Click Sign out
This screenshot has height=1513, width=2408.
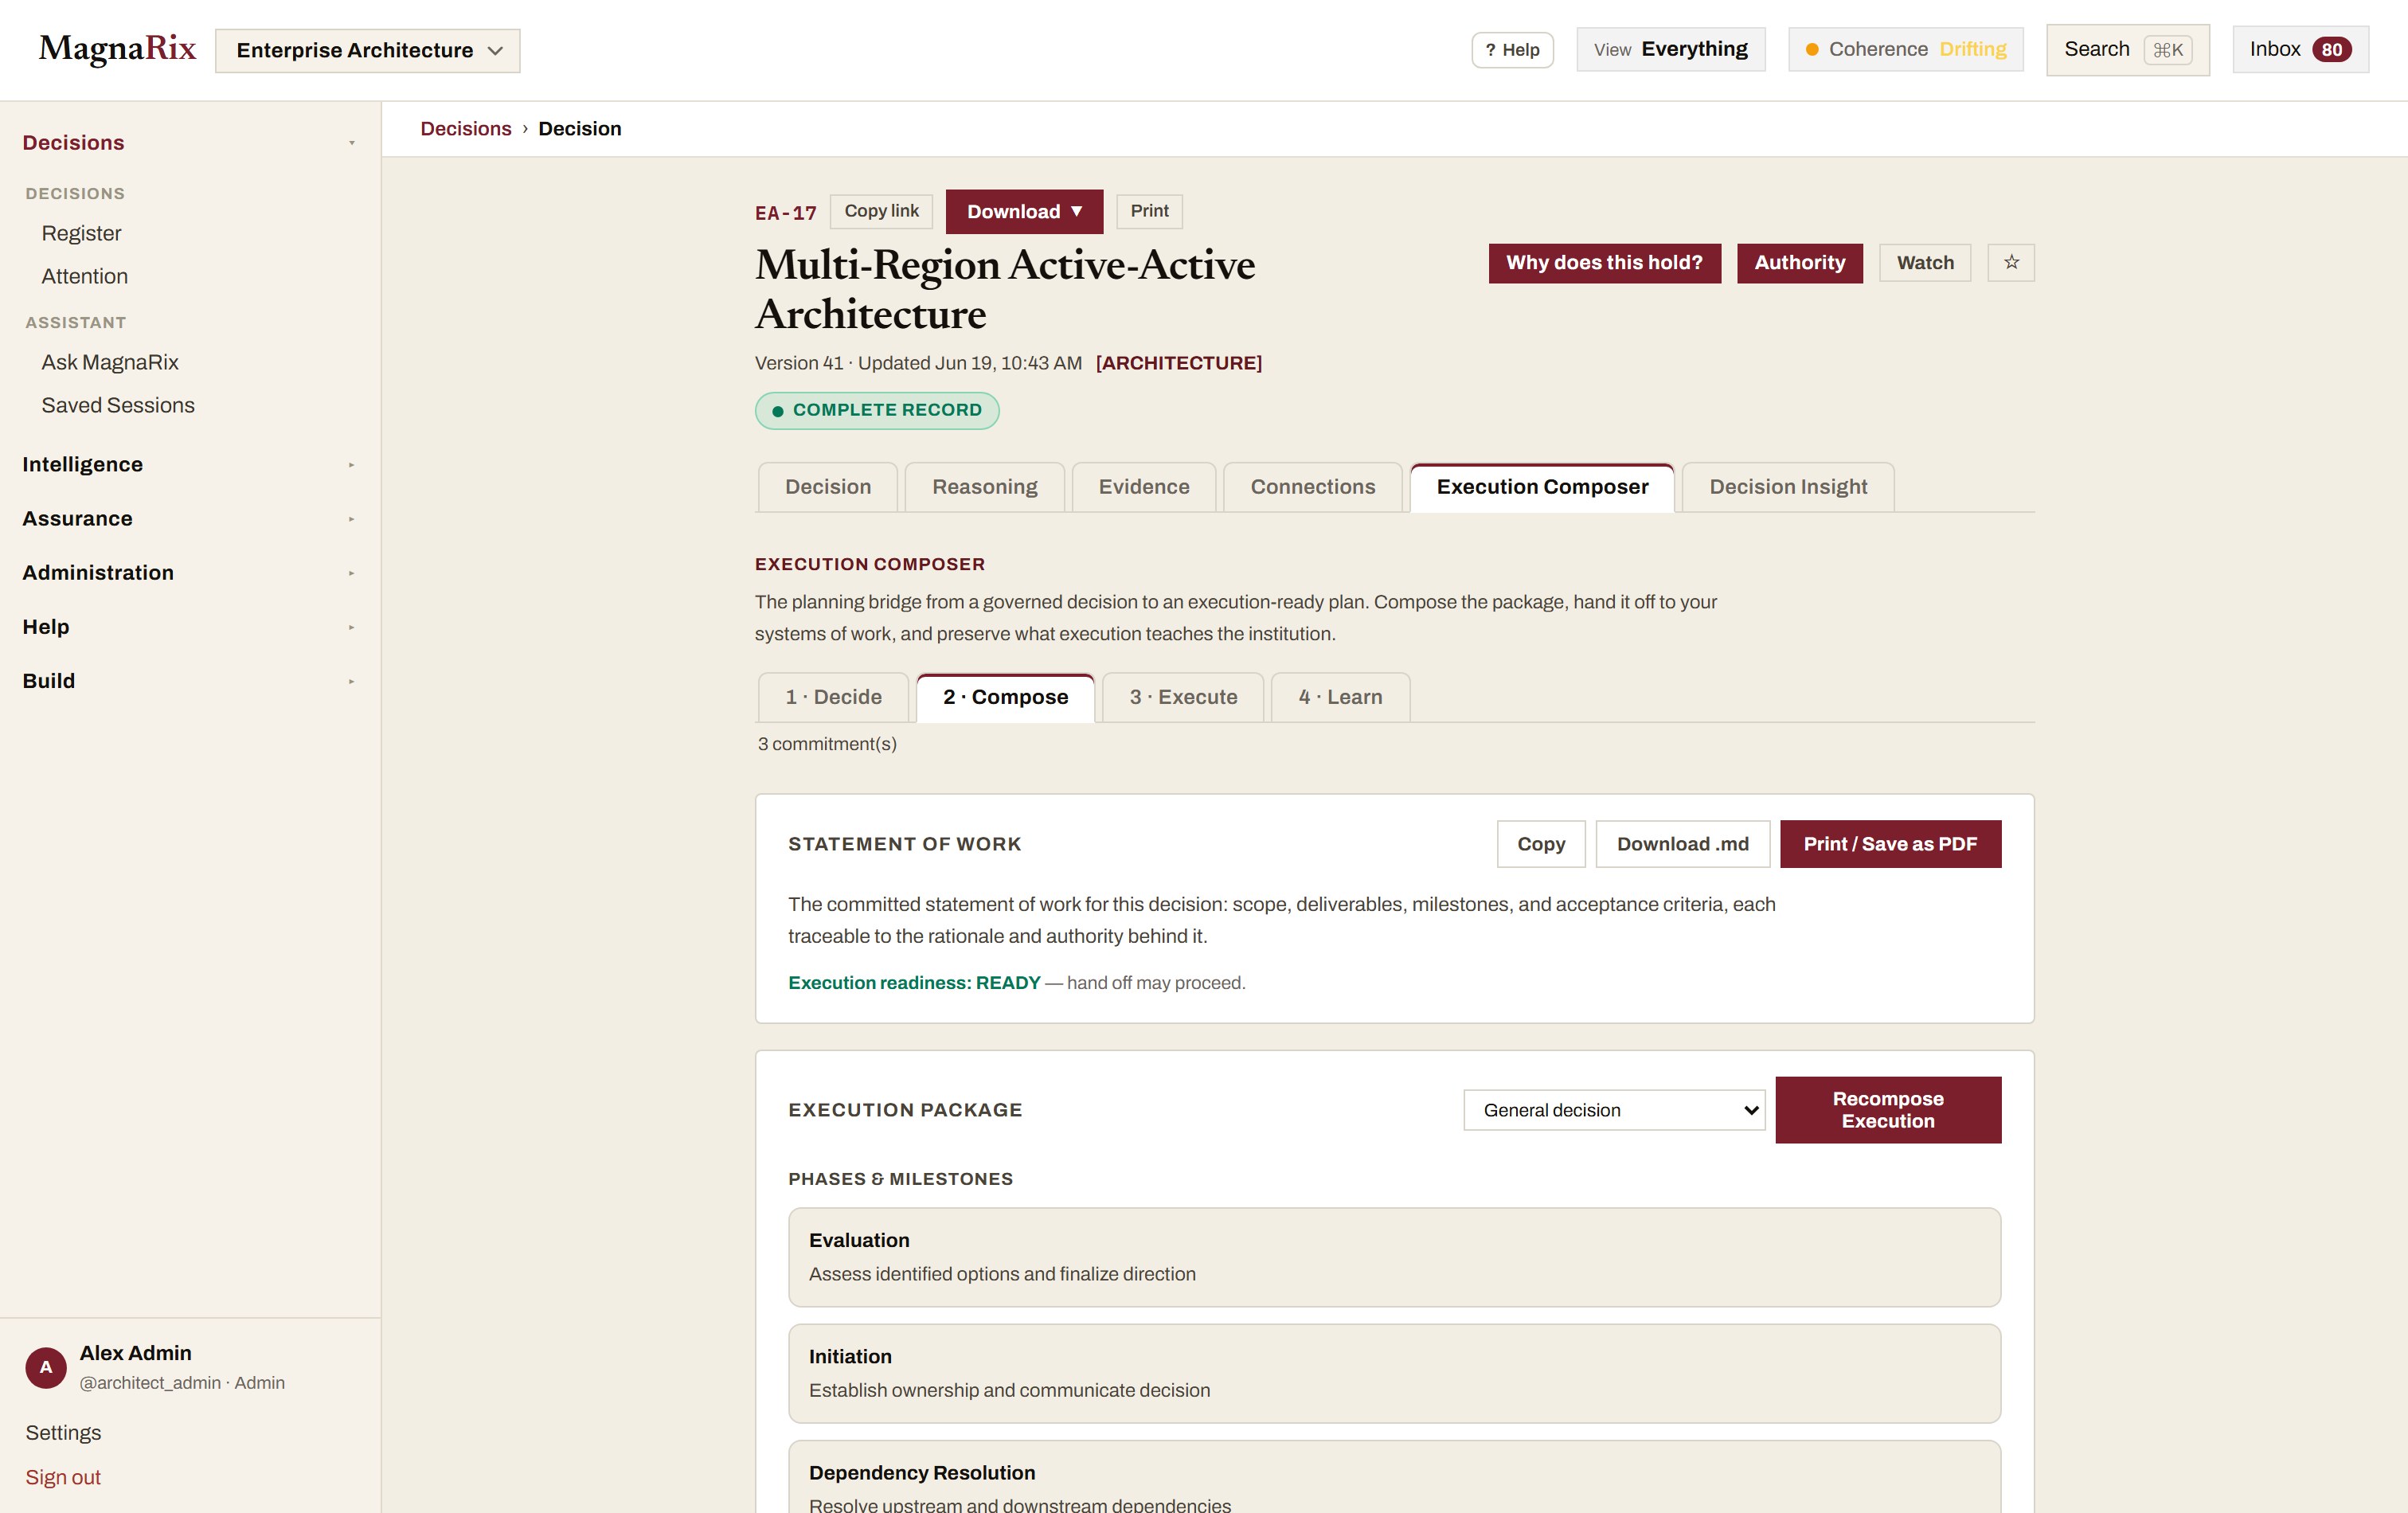tap(63, 1477)
